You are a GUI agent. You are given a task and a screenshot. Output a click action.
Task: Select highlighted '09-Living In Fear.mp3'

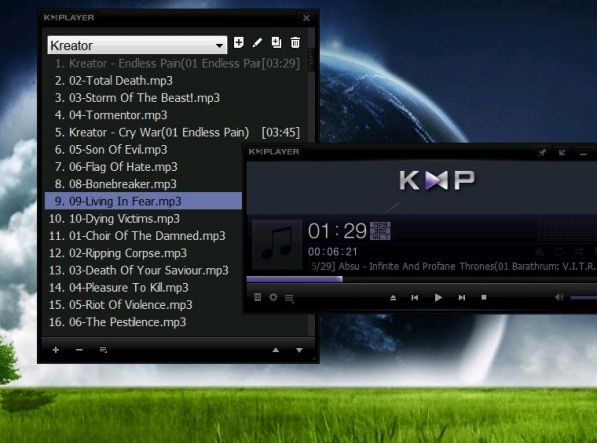(x=144, y=201)
